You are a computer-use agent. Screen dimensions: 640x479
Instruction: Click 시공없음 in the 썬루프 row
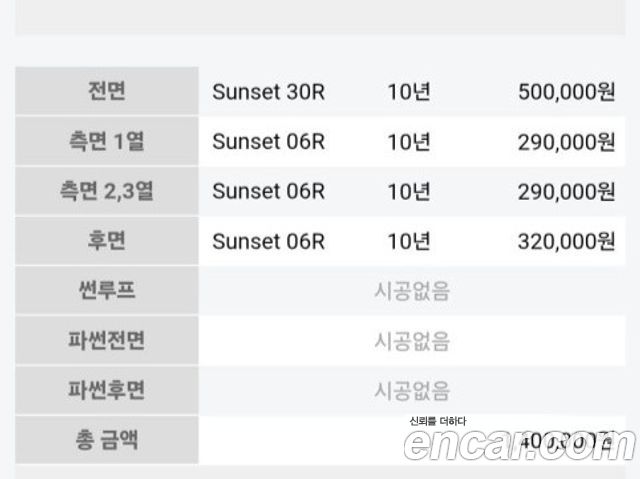[x=412, y=291]
